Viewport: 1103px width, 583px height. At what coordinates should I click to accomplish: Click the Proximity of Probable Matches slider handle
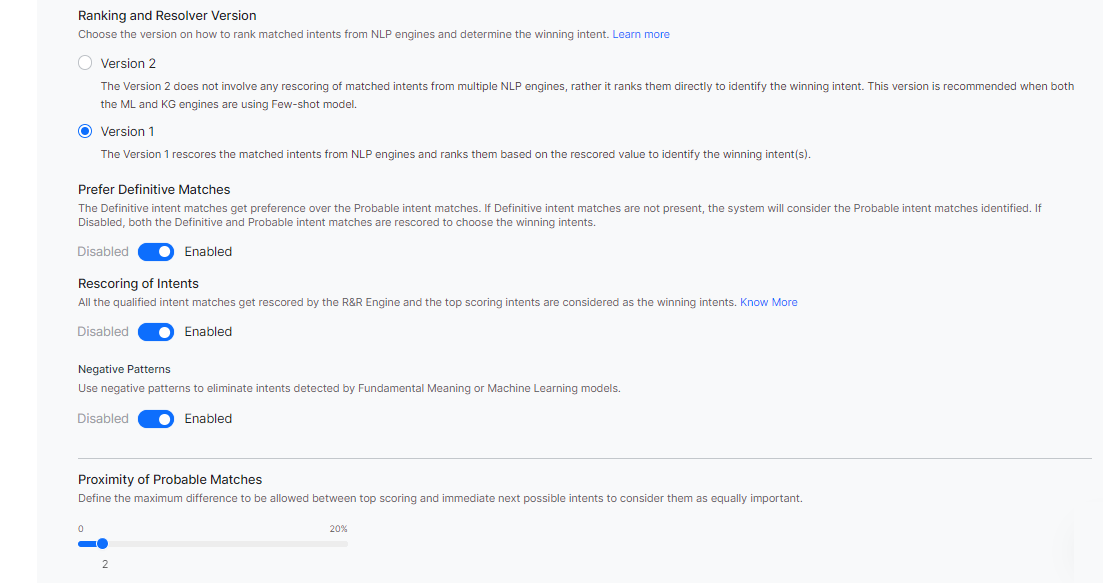click(x=102, y=544)
